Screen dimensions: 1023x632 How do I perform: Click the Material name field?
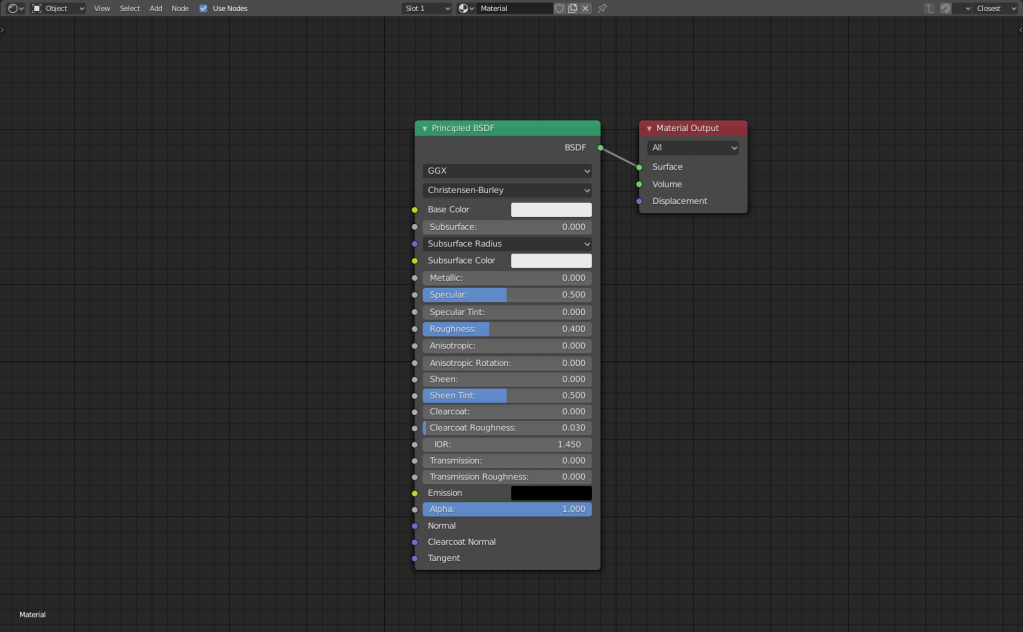(x=513, y=8)
